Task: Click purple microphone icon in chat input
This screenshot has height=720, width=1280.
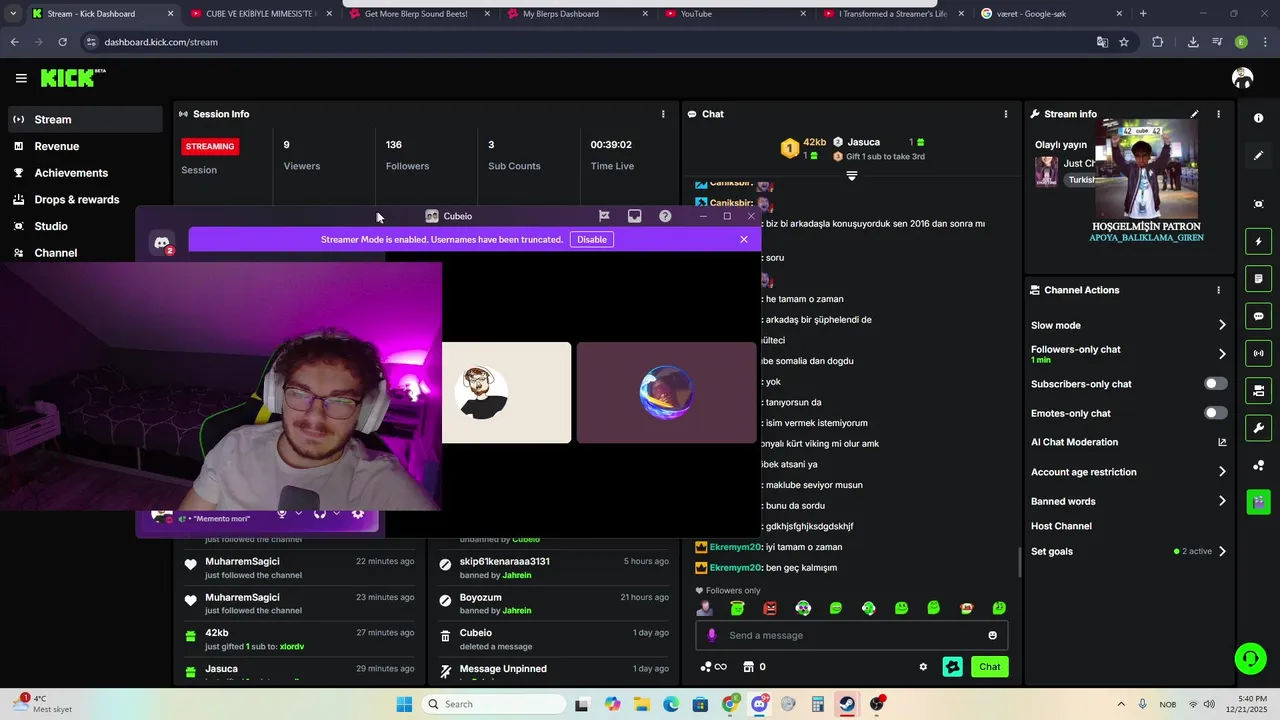Action: (712, 635)
